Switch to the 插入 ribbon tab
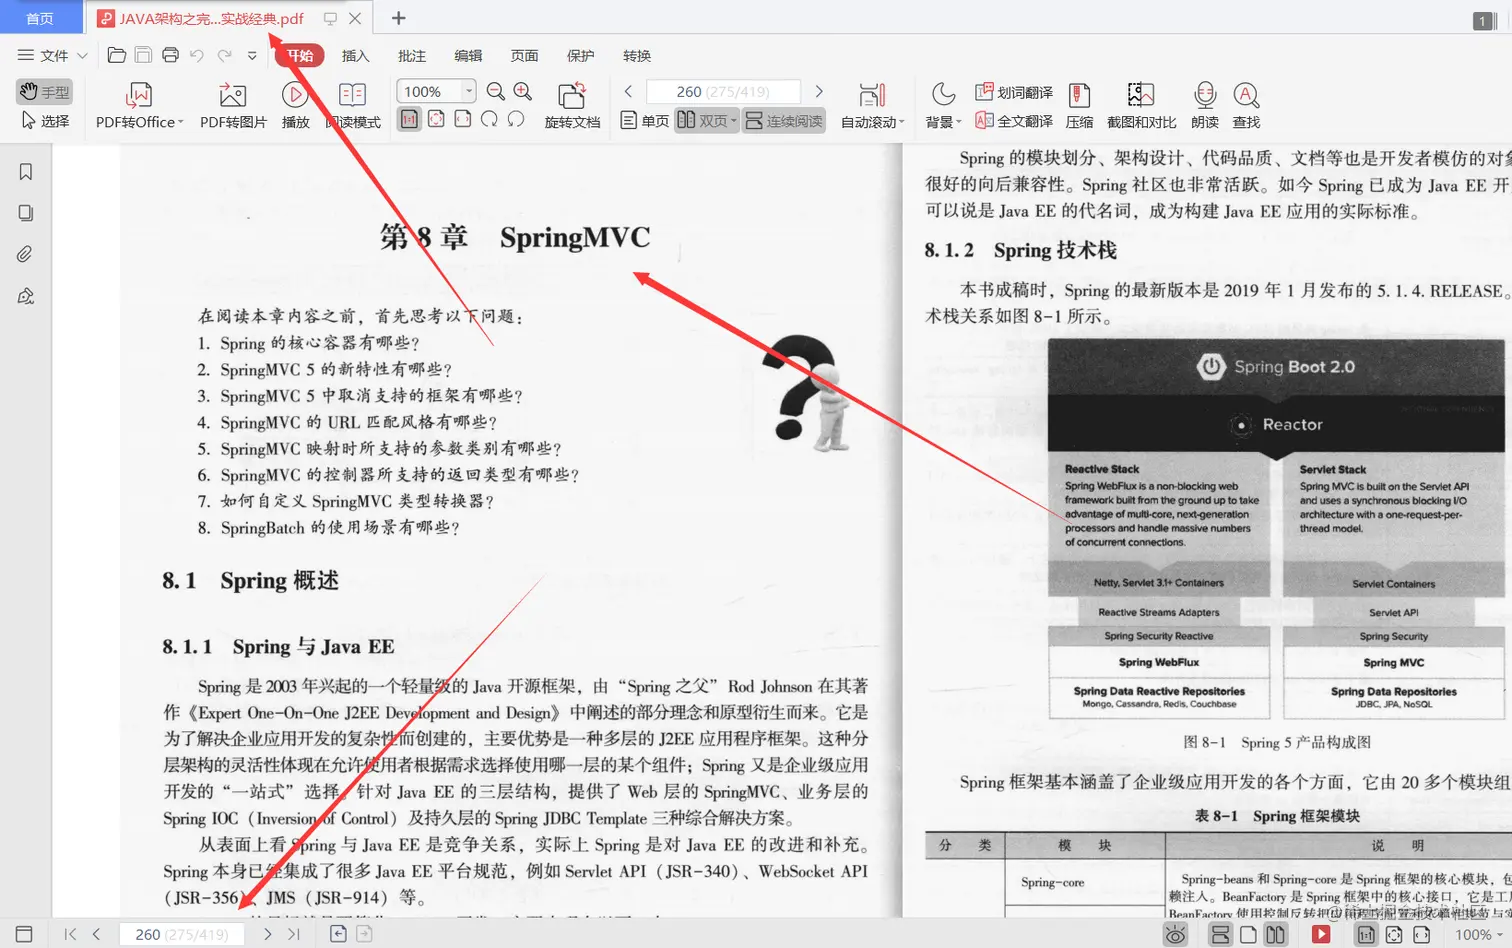 (355, 56)
